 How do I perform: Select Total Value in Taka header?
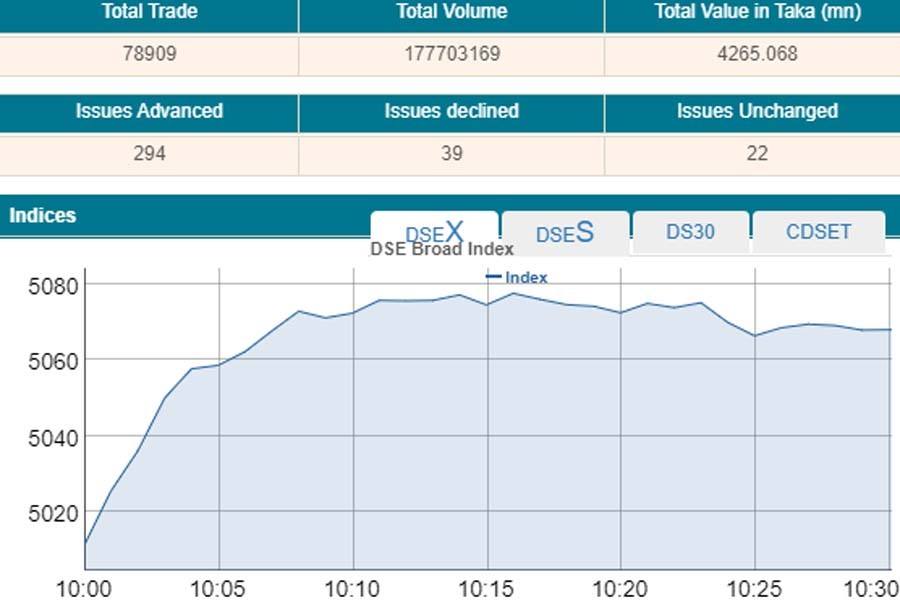pos(757,13)
